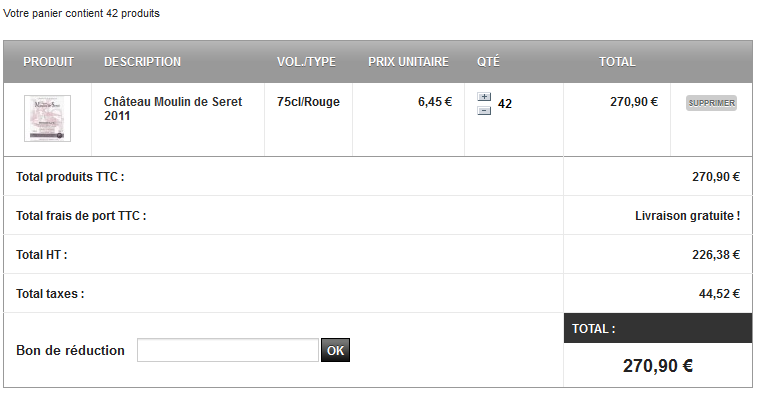Select the Total HT amount 226,38 €
Viewport: 763px width, 398px height.
click(716, 254)
